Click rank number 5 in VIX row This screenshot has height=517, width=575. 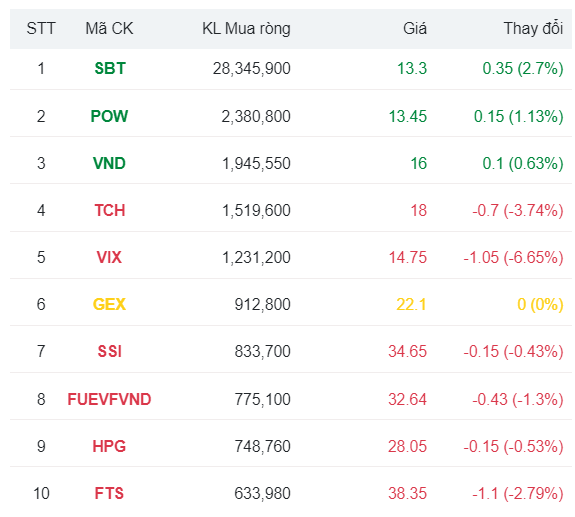pyautogui.click(x=41, y=257)
